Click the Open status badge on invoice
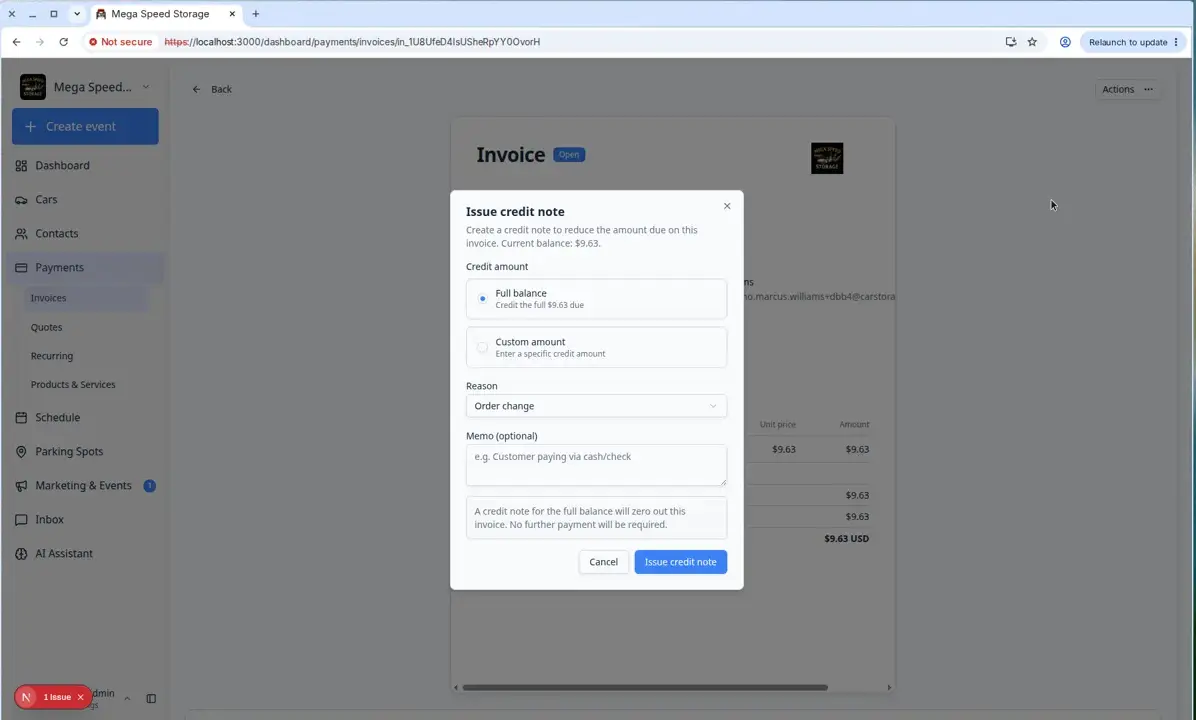The height and width of the screenshot is (720, 1196). pos(569,155)
